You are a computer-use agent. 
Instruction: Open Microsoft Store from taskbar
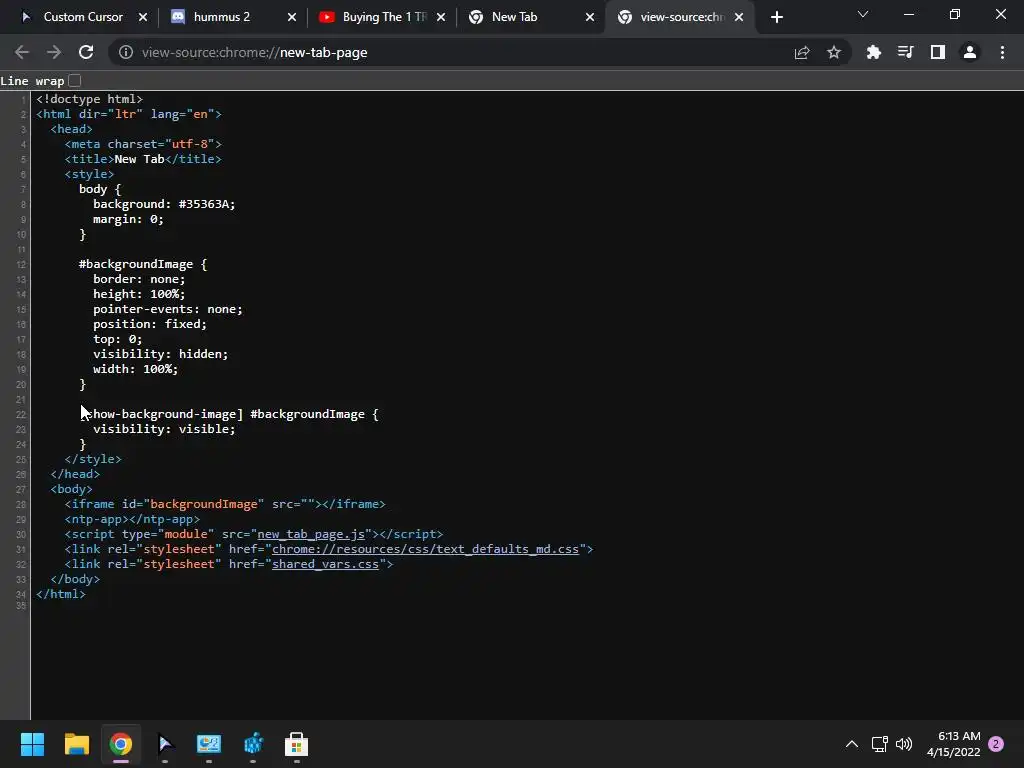[296, 744]
